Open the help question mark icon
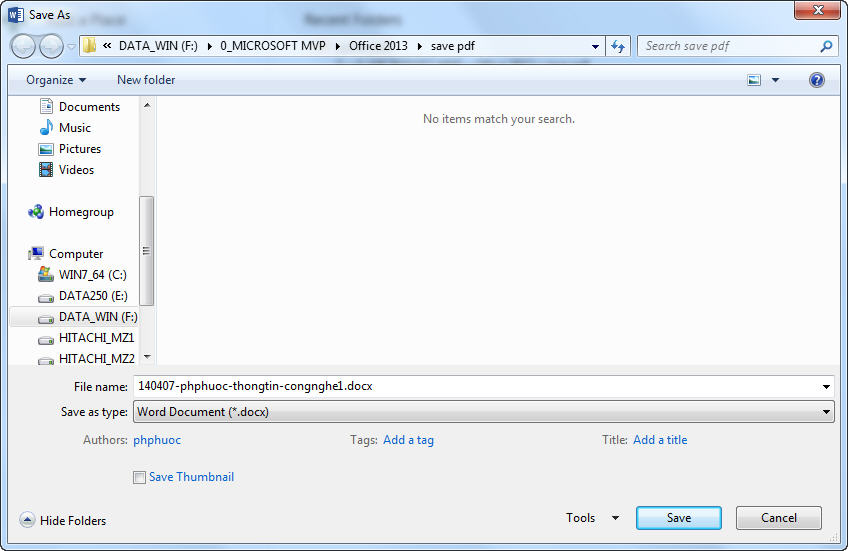The width and height of the screenshot is (848, 551). (817, 80)
